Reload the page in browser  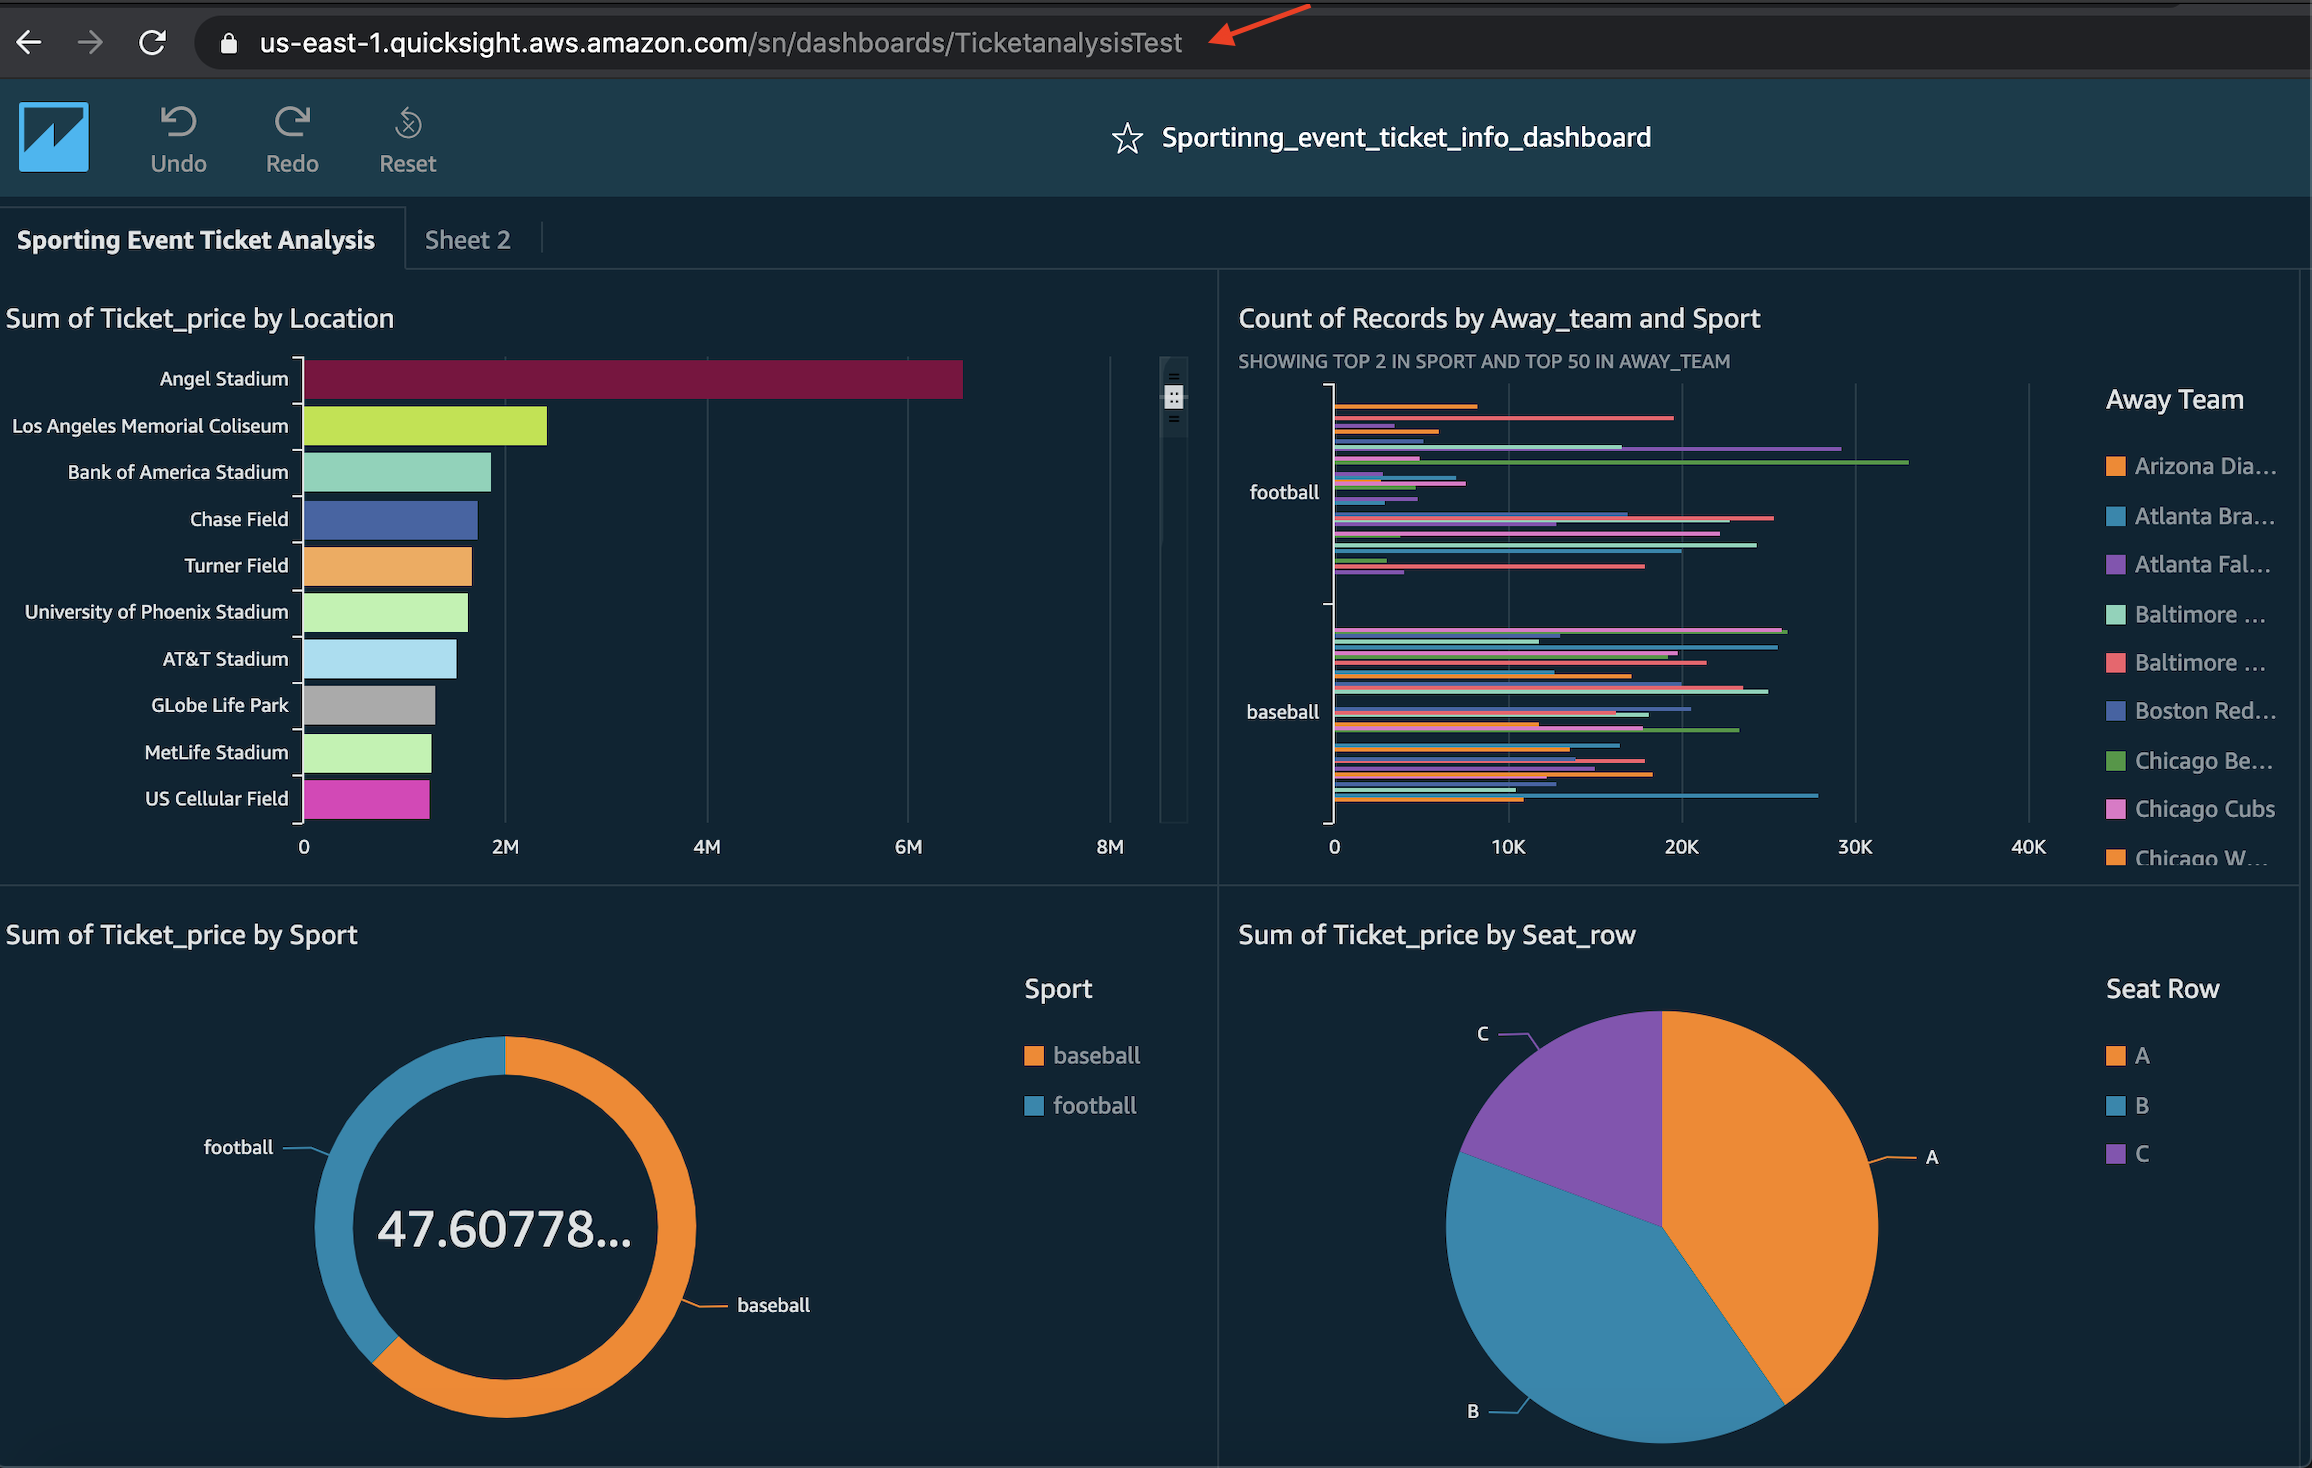(x=152, y=42)
